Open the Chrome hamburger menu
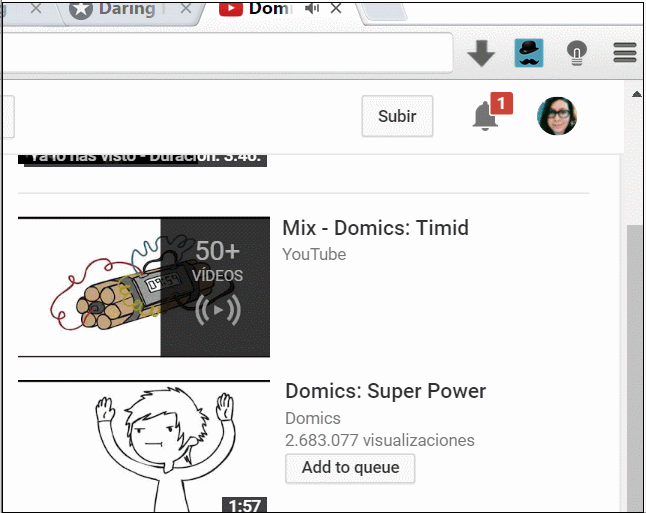This screenshot has width=646, height=513. 625,54
